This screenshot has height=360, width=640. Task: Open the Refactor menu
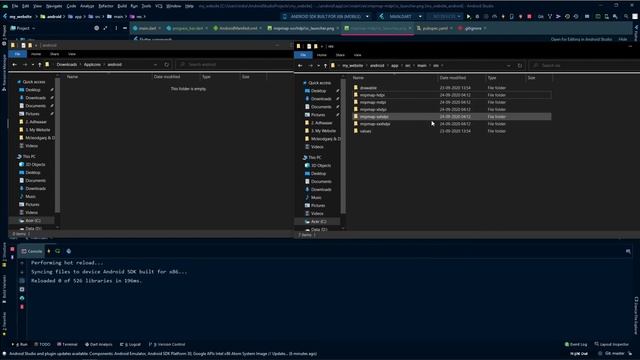coord(106,6)
